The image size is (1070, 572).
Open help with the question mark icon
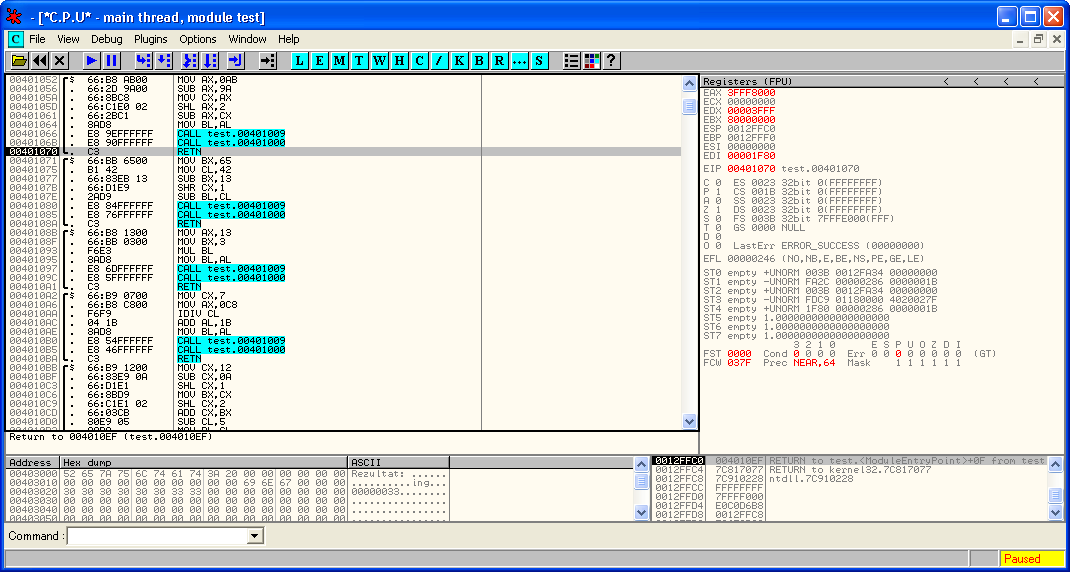[x=611, y=61]
